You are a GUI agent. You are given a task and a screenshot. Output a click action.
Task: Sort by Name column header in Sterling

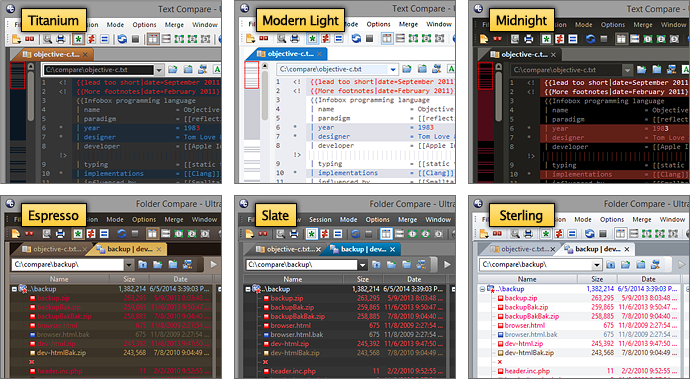(527, 279)
